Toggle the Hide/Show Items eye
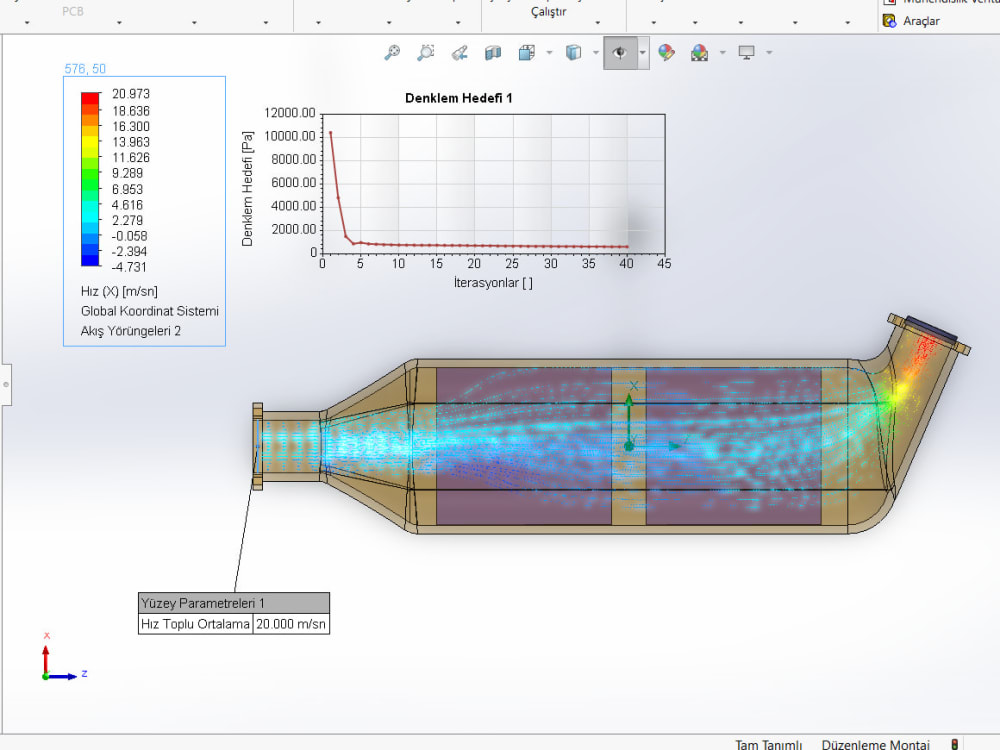The width and height of the screenshot is (1000, 750). [x=620, y=52]
